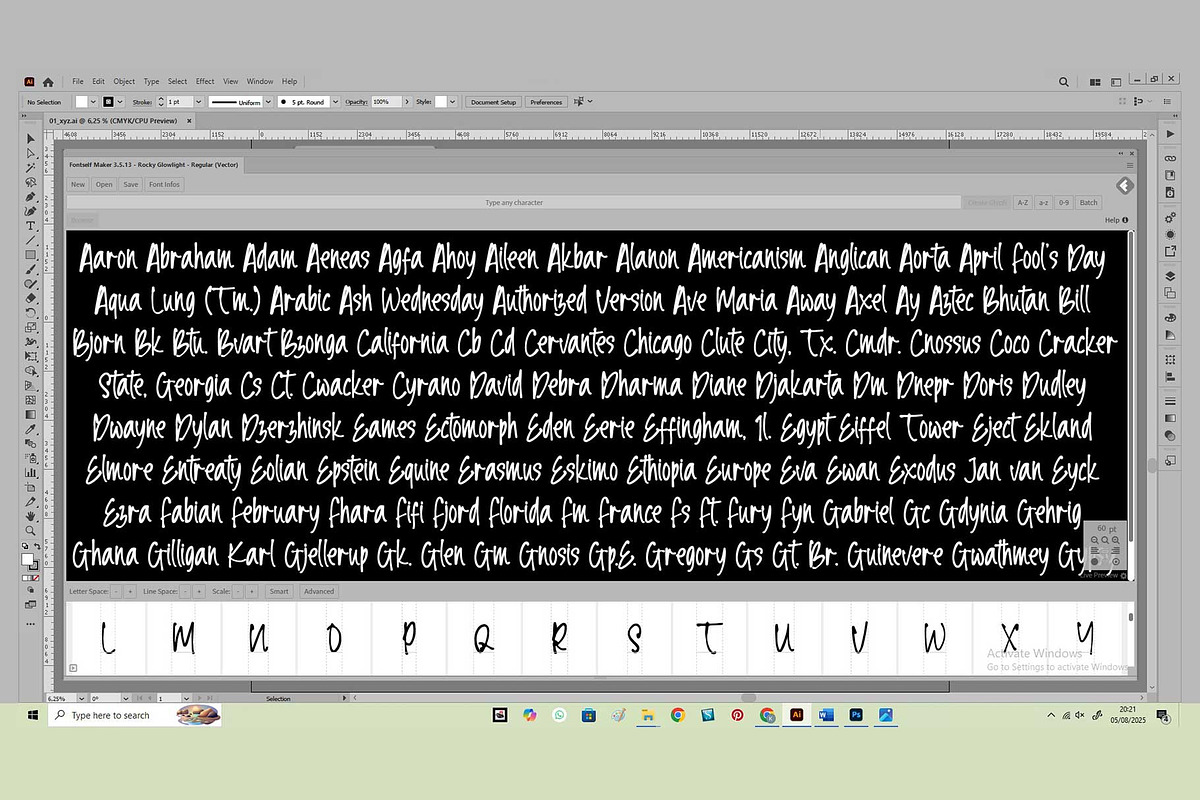
Task: Open the Libraries panel icon
Action: [1170, 175]
